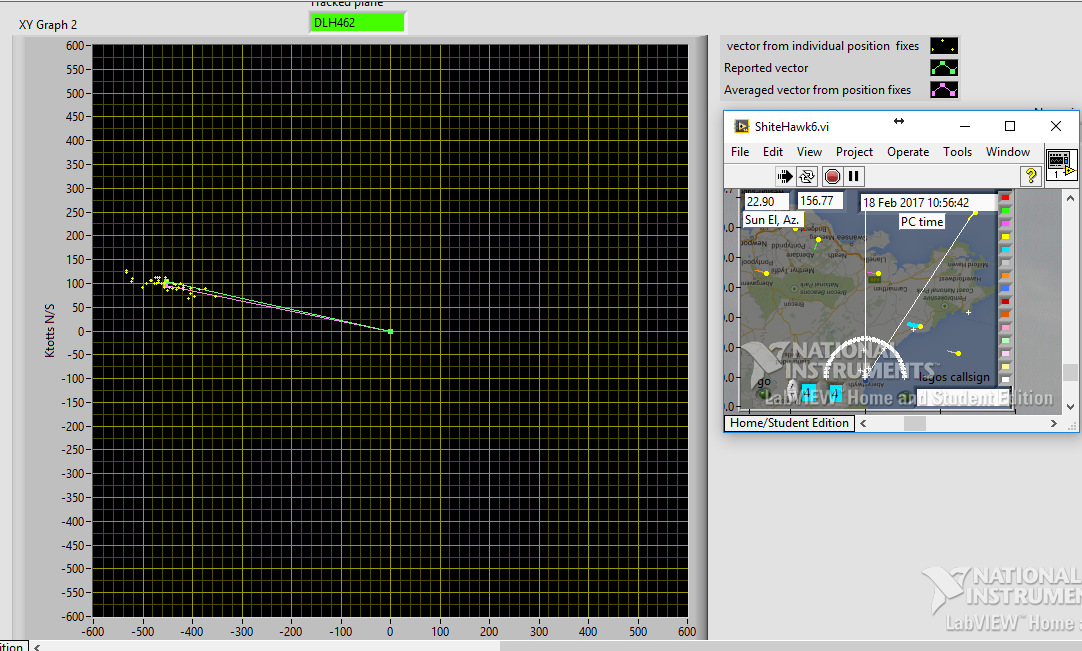This screenshot has height=651, width=1082.
Task: Open the Project menu
Action: [854, 152]
